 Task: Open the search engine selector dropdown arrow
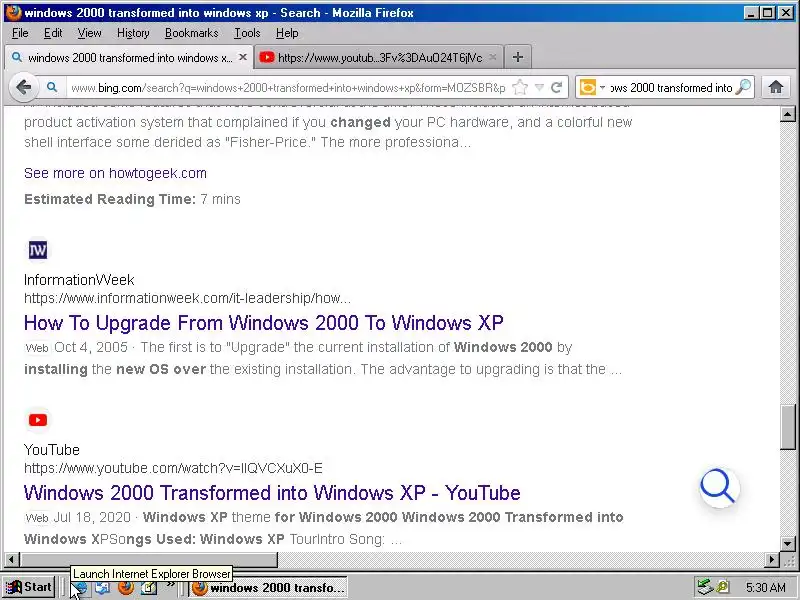(x=603, y=88)
